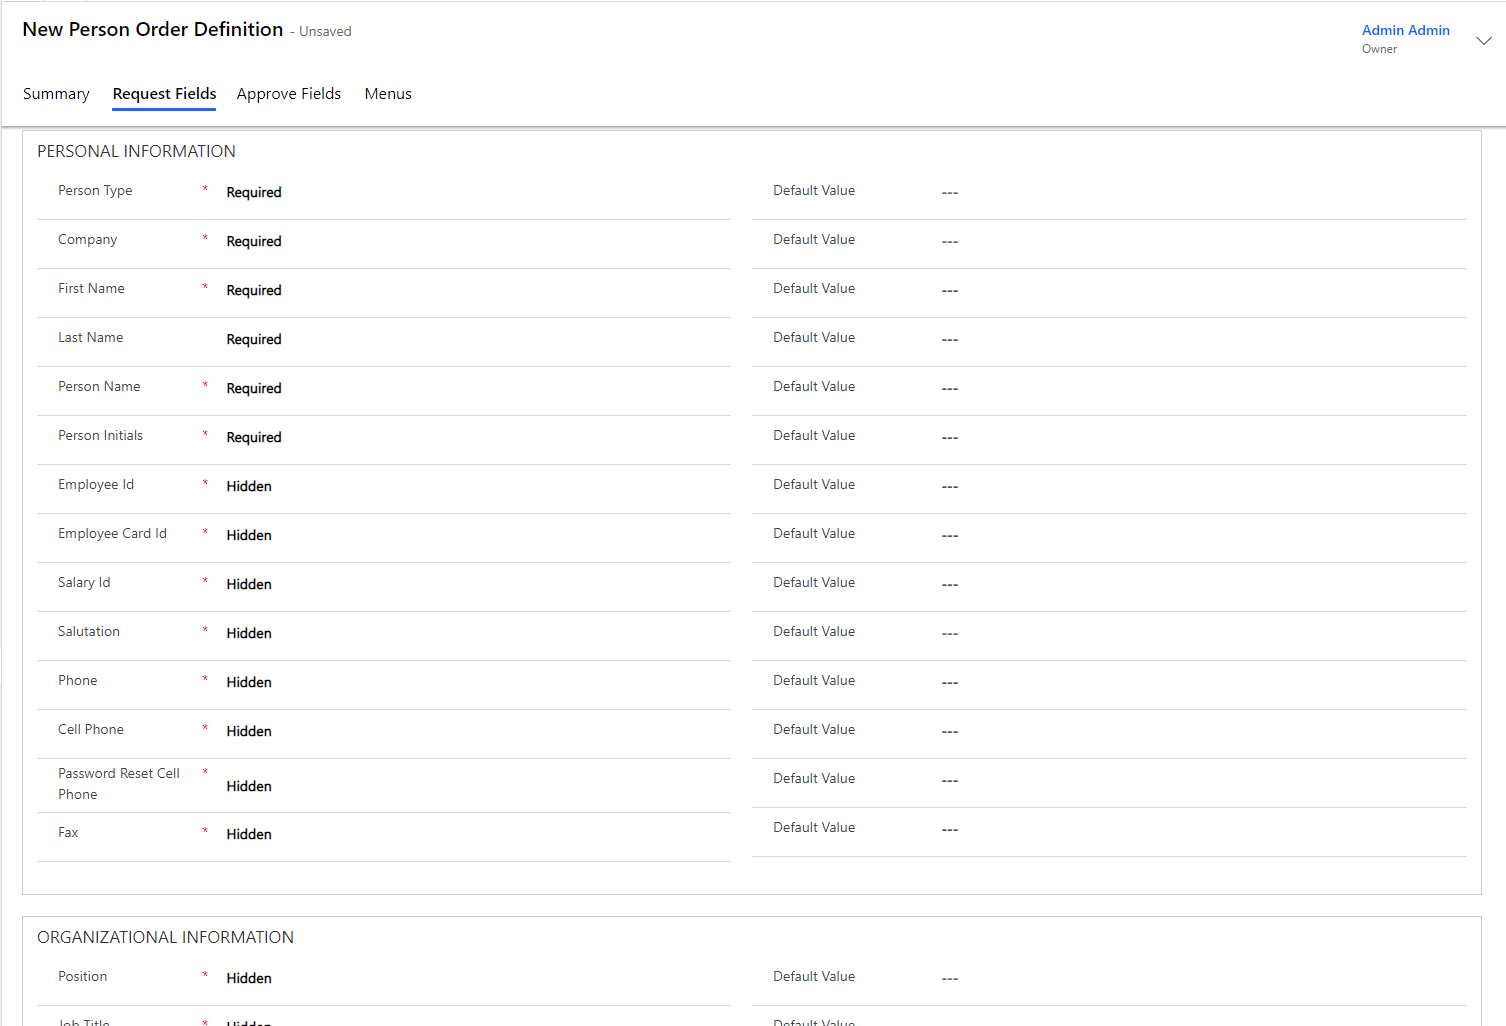The image size is (1506, 1026).
Task: Open Position field Hidden dropdown
Action: [249, 979]
